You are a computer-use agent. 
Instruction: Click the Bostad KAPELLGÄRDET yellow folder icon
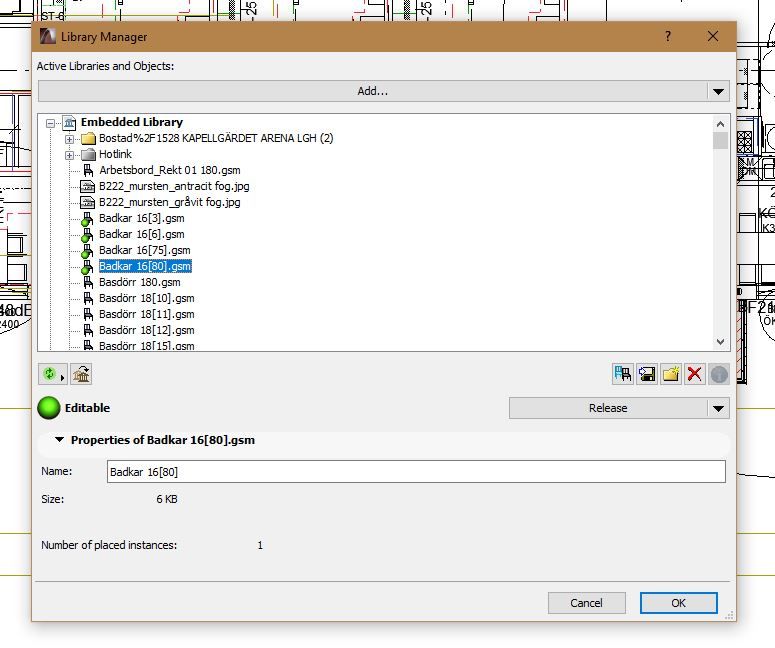tap(88, 138)
